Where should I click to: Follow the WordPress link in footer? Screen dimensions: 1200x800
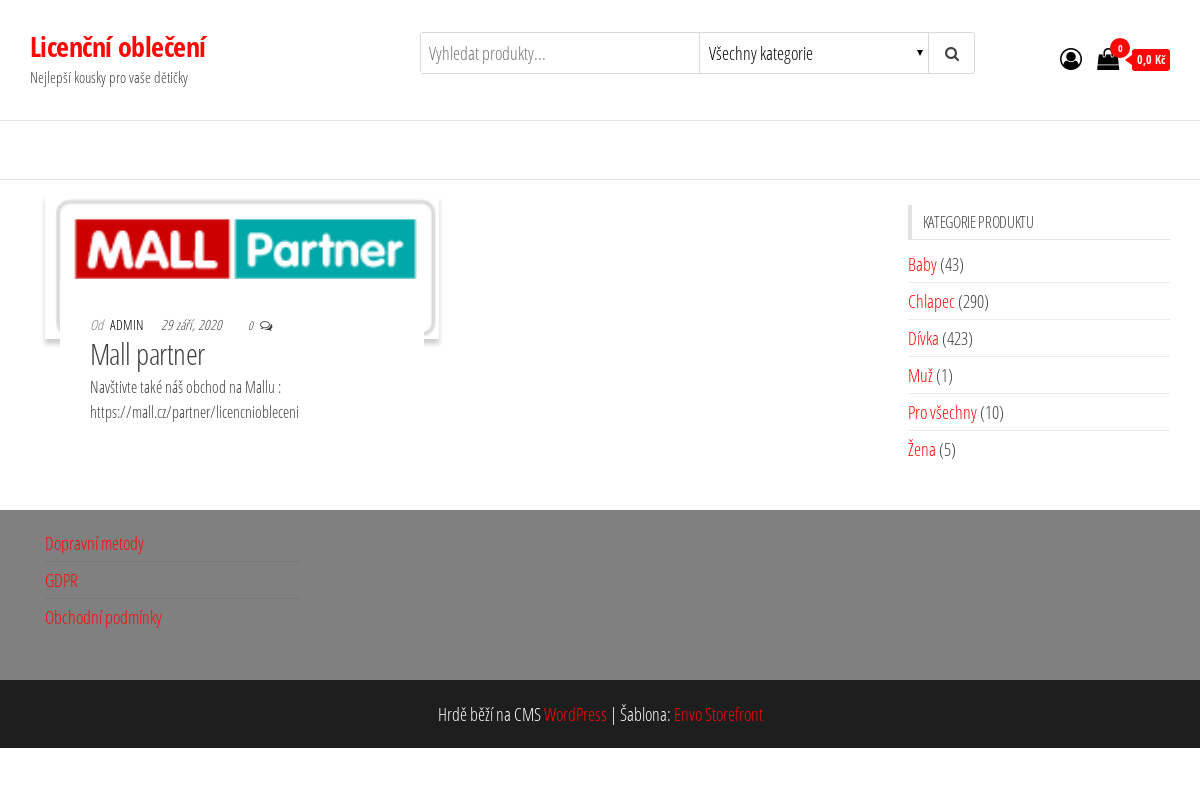575,714
